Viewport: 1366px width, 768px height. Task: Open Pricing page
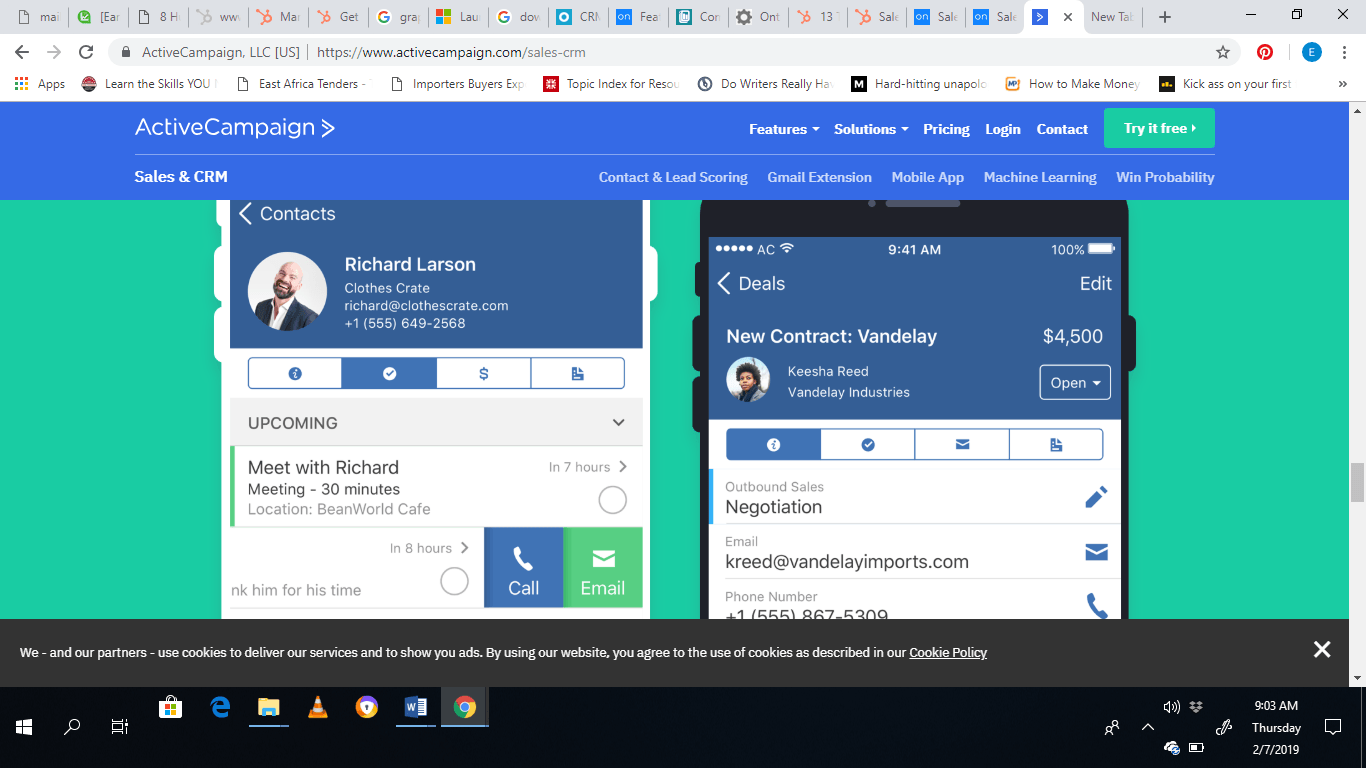click(946, 129)
